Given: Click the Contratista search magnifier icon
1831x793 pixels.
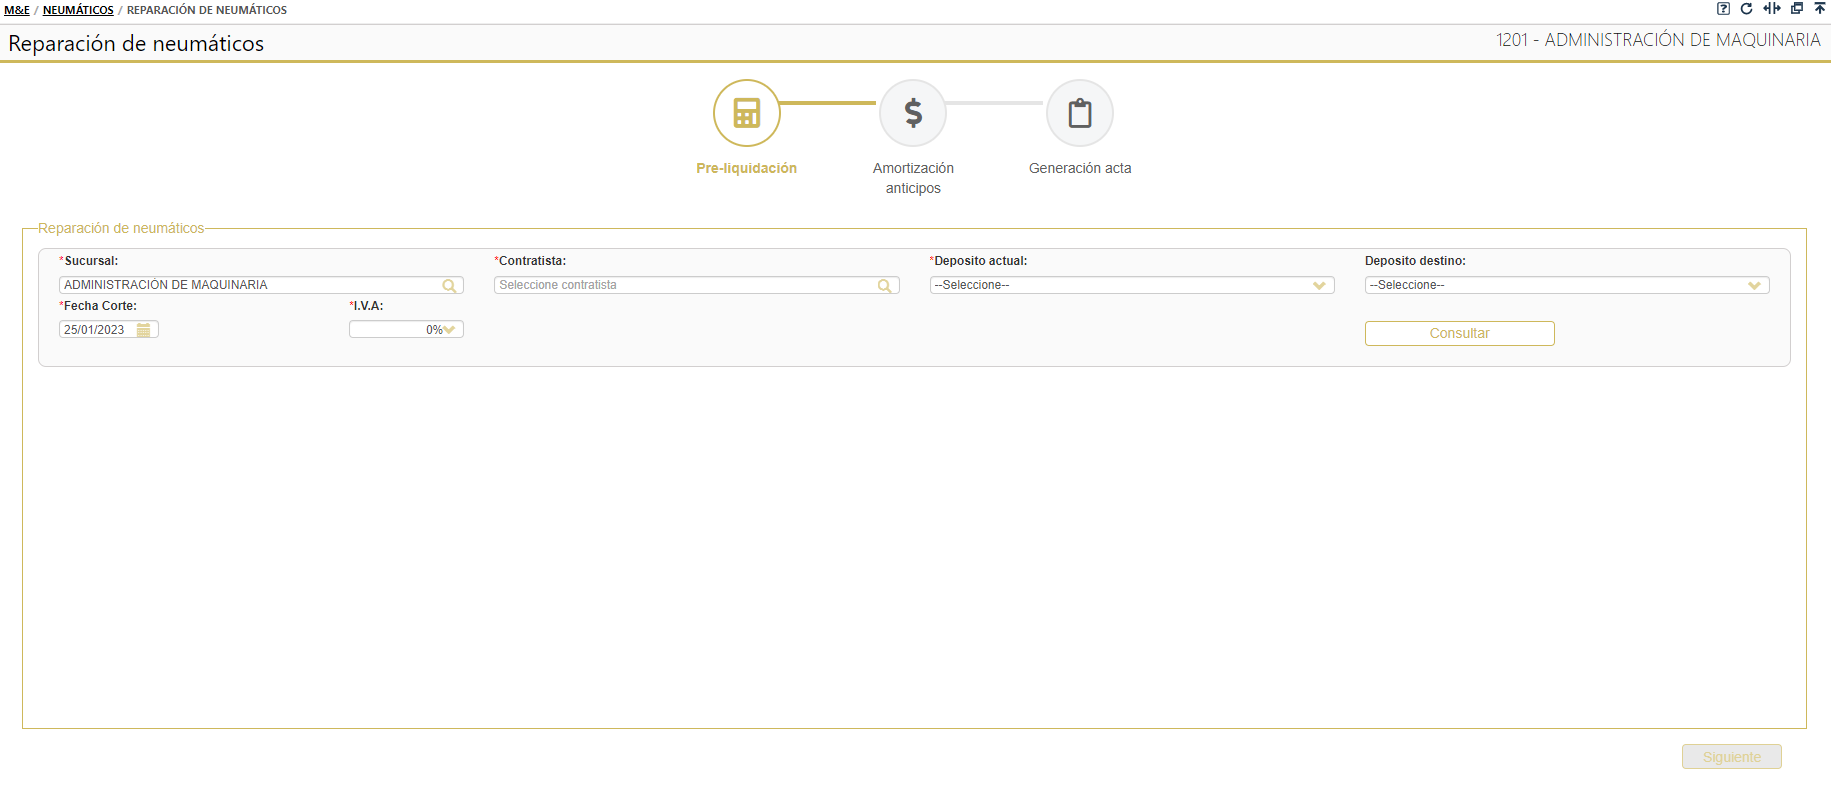Looking at the screenshot, I should [885, 286].
